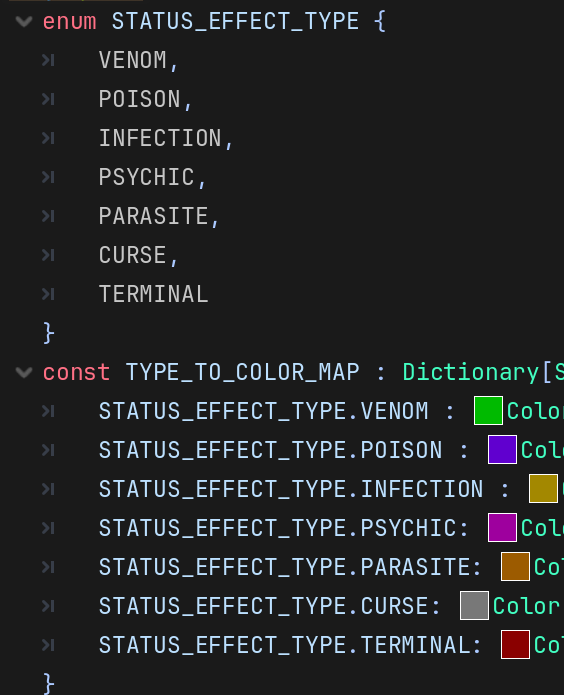
Task: Click the STATUS_EFFECT_TYPE.TERMINAL dictionary key
Action: coord(284,645)
